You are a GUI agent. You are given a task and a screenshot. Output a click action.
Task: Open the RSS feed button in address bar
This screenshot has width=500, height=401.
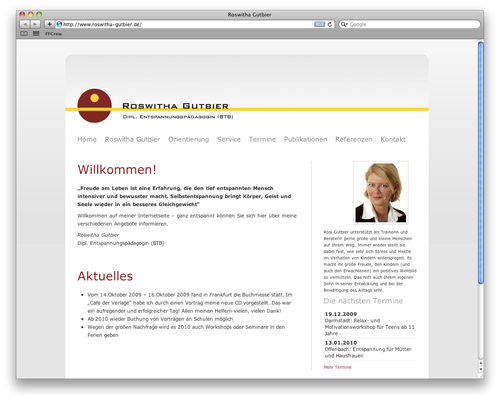[319, 24]
